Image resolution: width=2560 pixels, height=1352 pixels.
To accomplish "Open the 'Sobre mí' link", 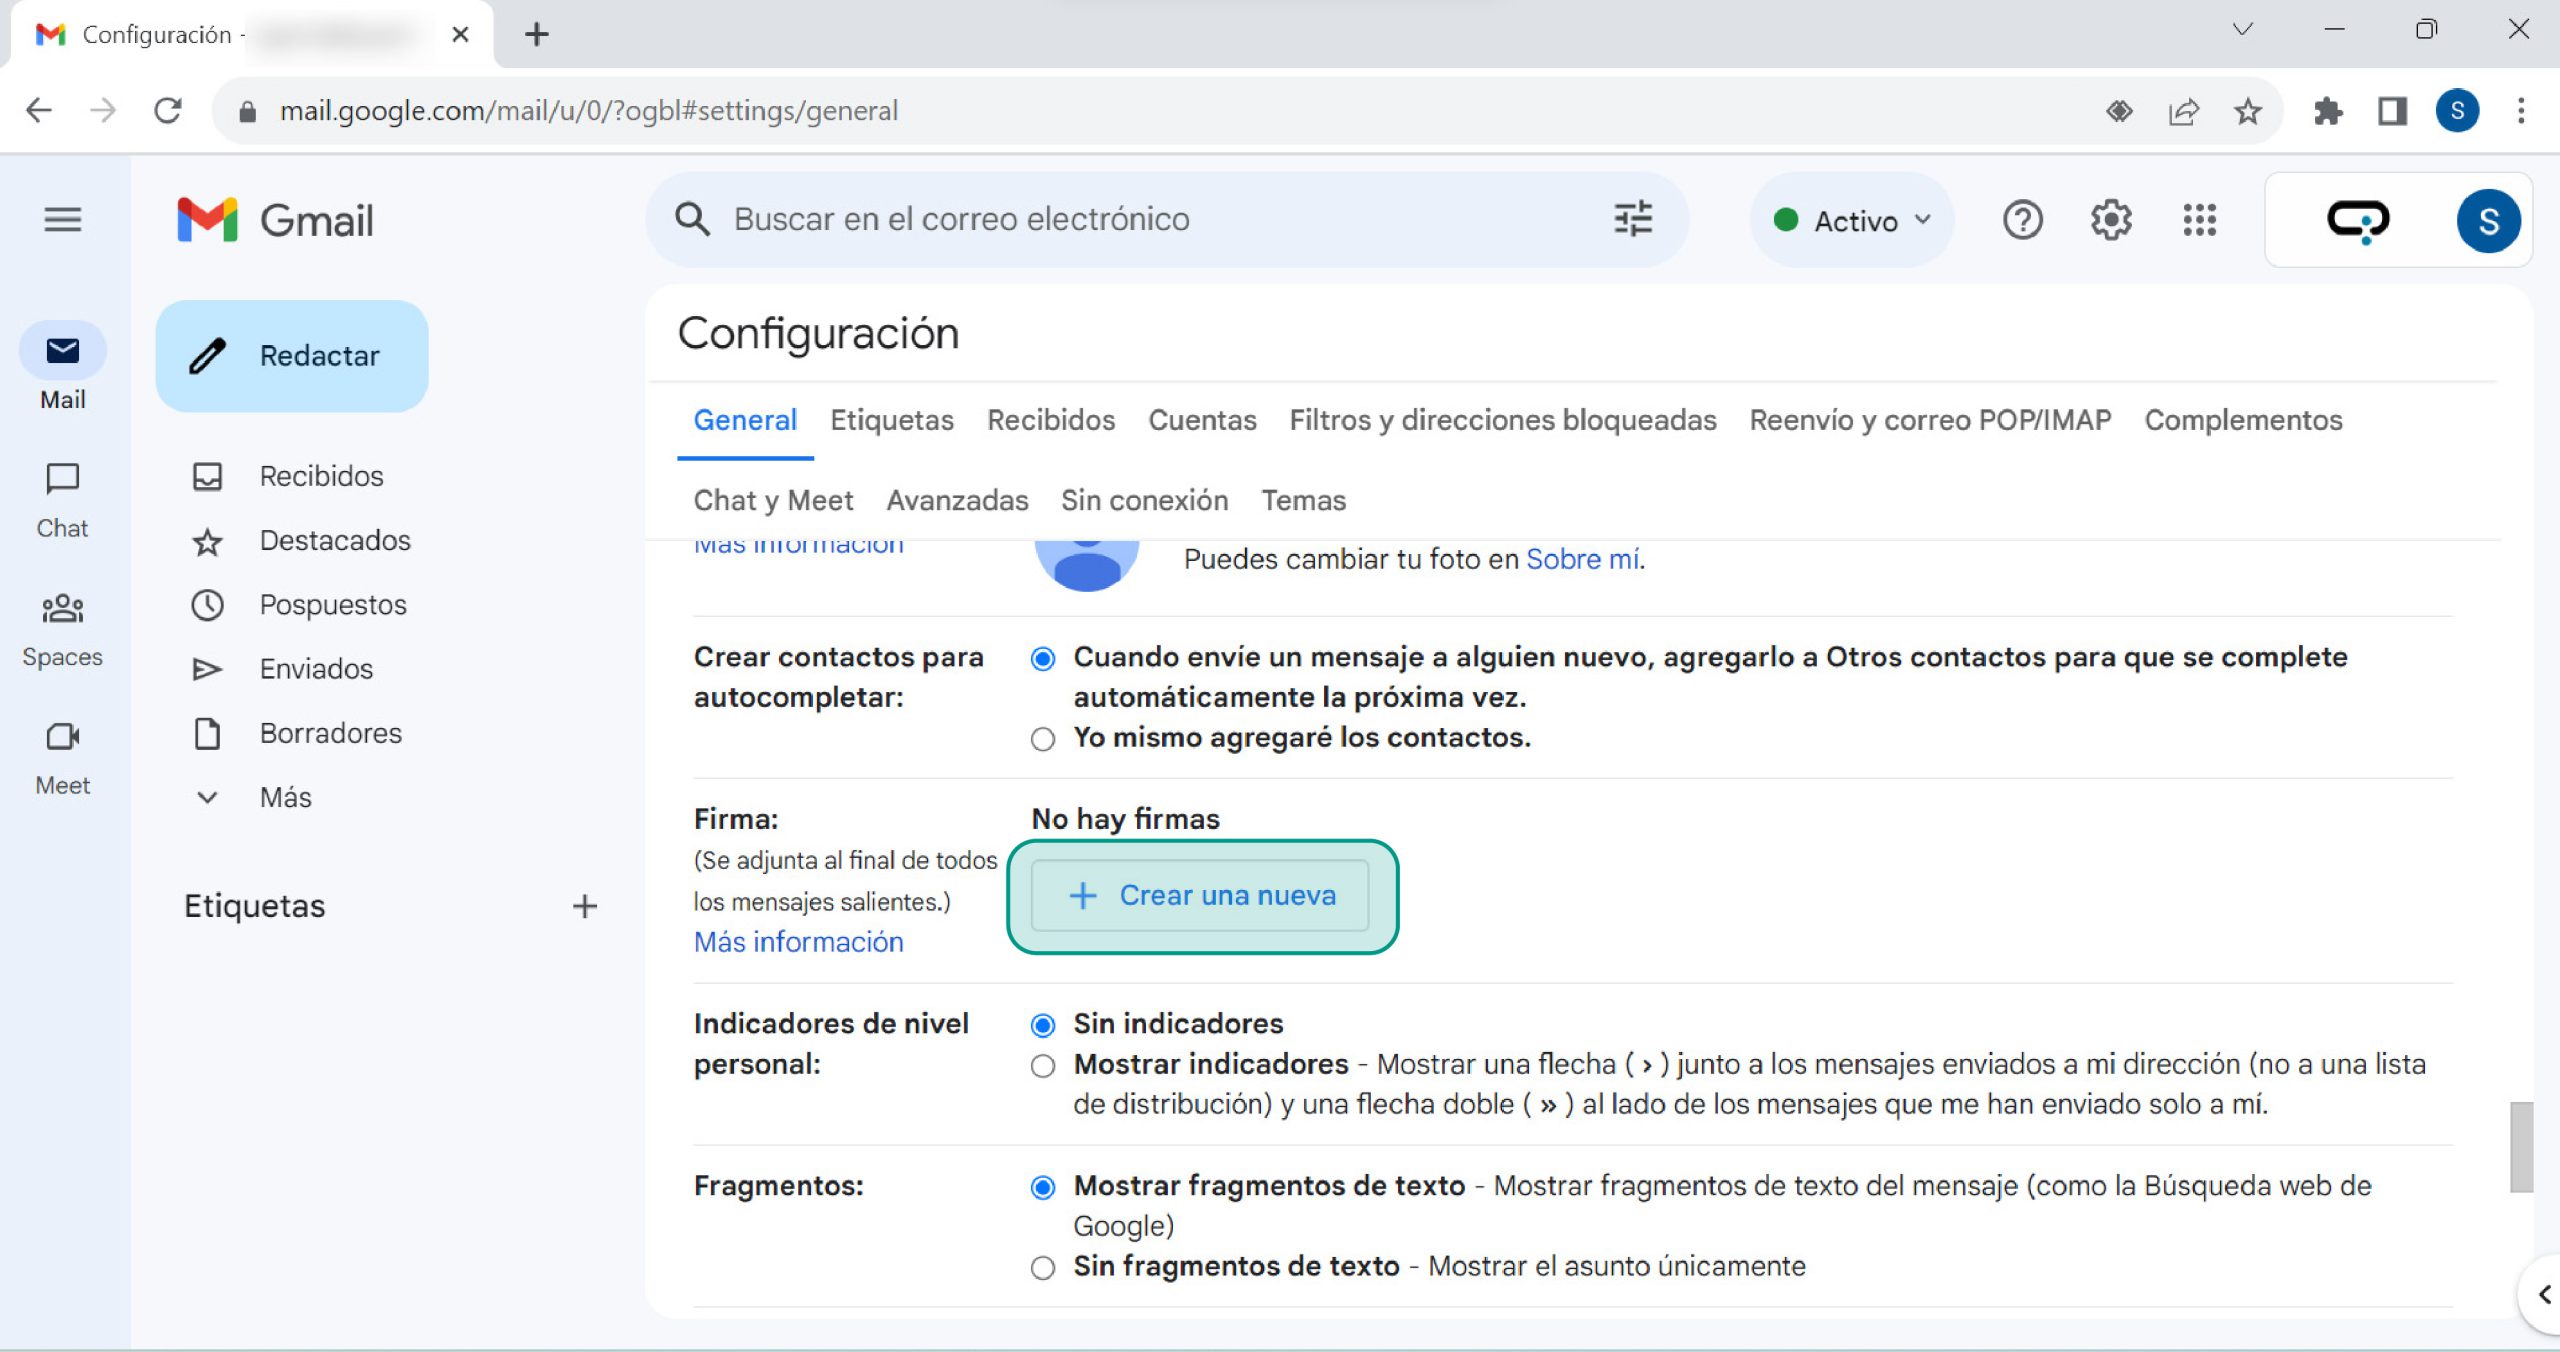I will pyautogui.click(x=1582, y=559).
